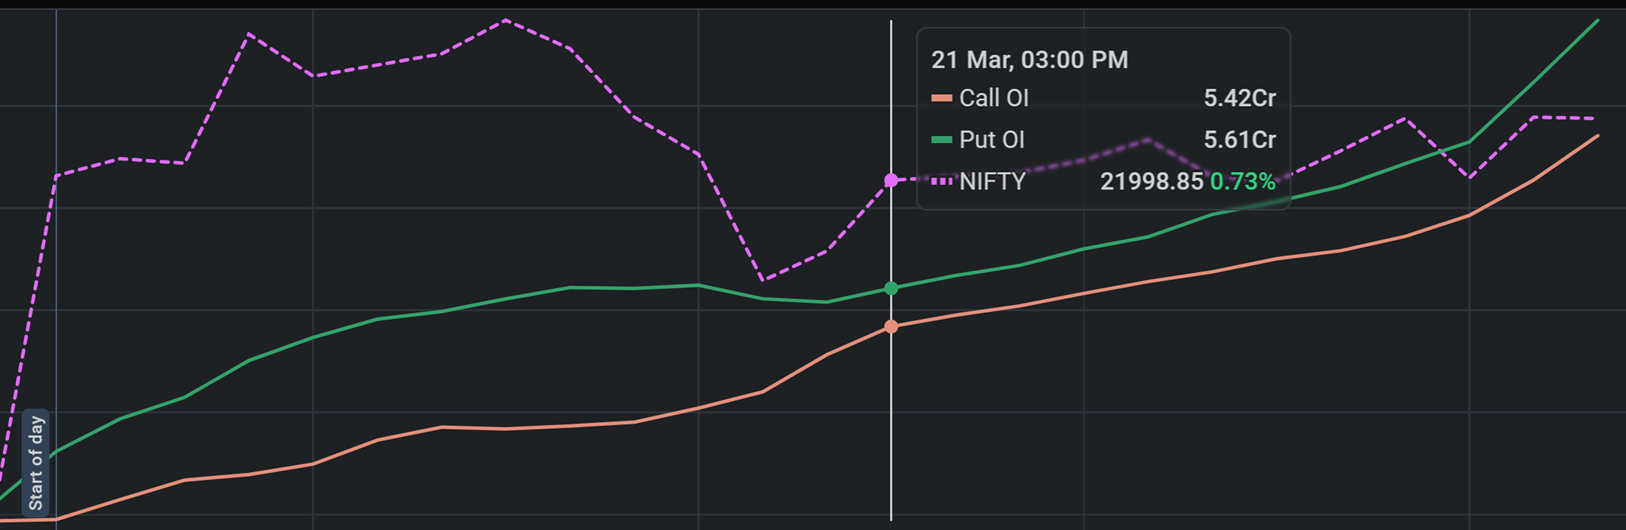Image resolution: width=1626 pixels, height=530 pixels.
Task: Click the green 0.73% change value
Action: click(1243, 182)
